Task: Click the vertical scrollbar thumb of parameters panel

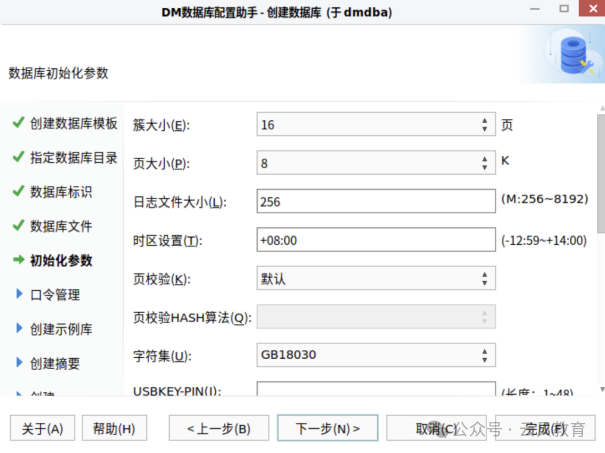Action: click(x=601, y=174)
